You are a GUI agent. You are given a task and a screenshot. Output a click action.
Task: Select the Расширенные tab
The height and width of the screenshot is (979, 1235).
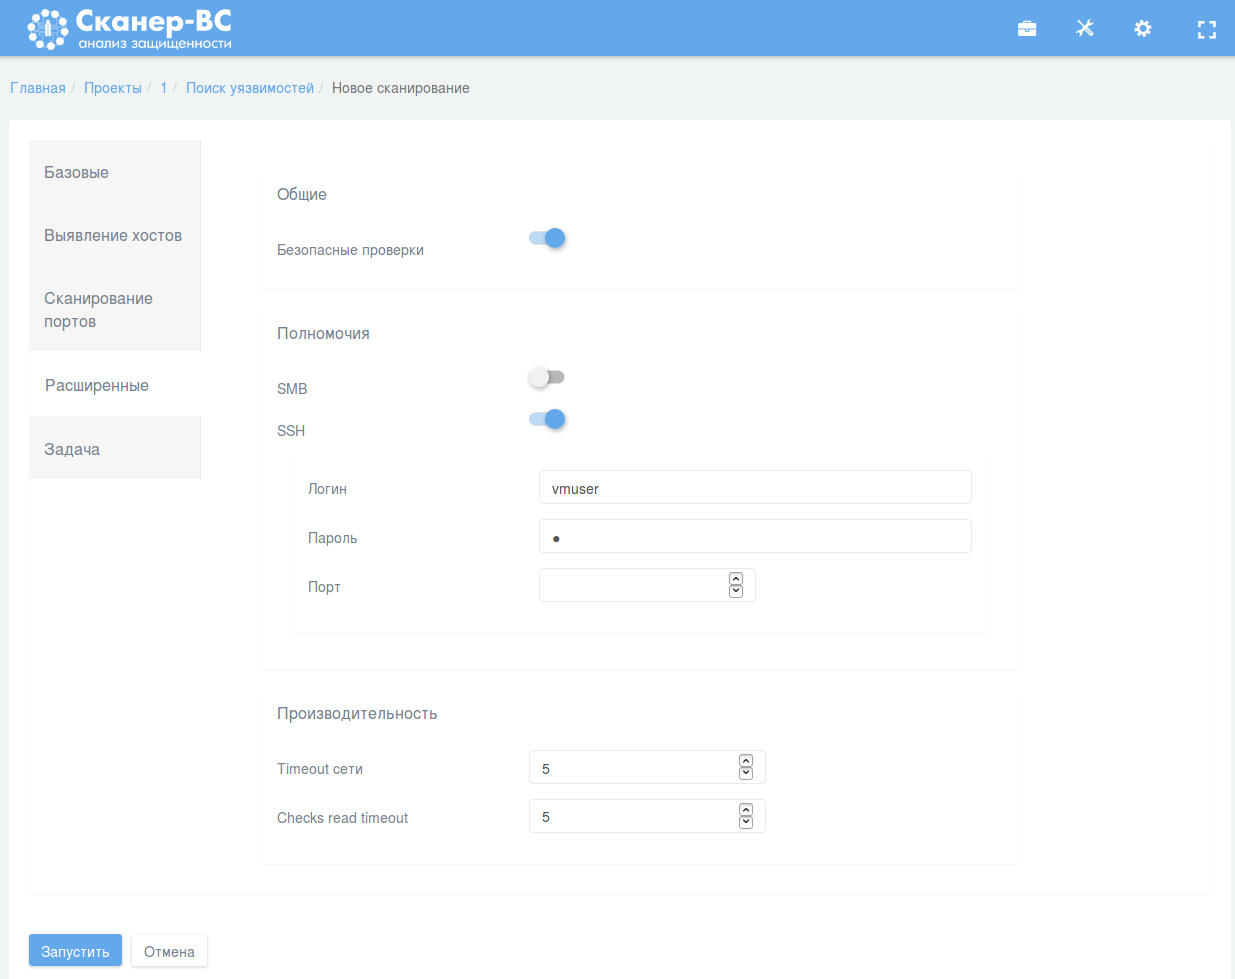(115, 385)
